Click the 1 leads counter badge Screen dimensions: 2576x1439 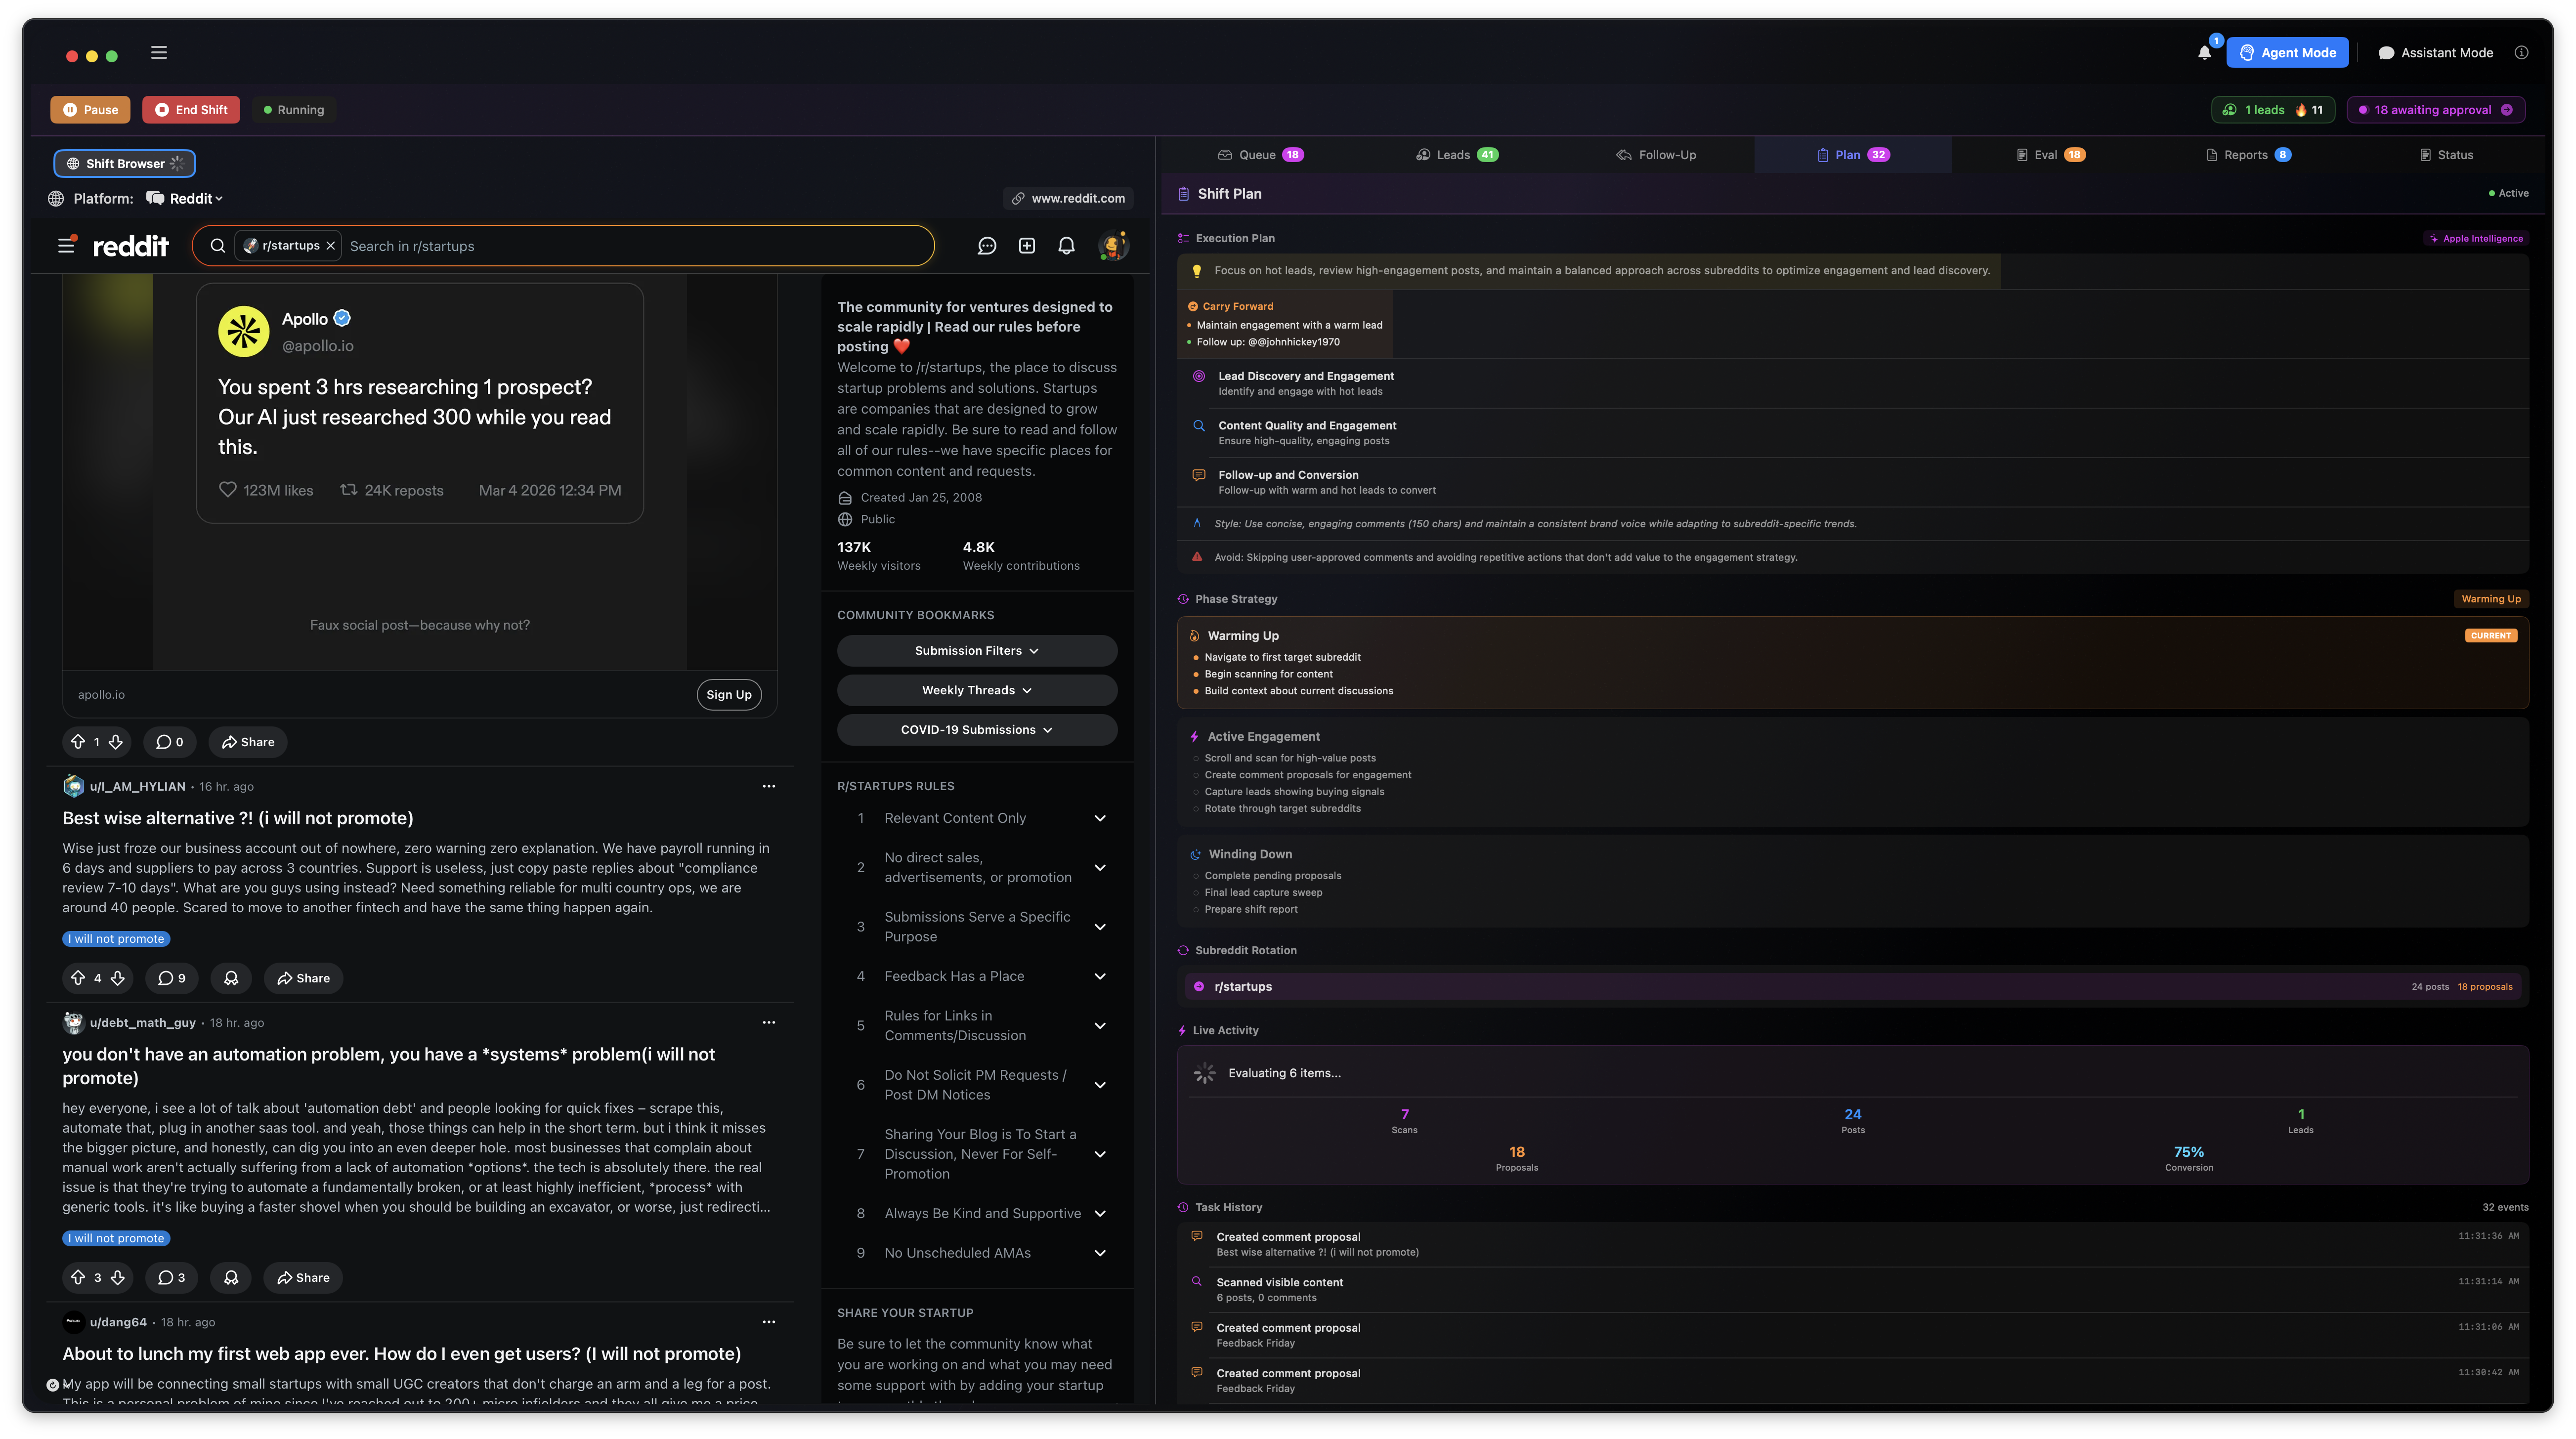[2272, 110]
